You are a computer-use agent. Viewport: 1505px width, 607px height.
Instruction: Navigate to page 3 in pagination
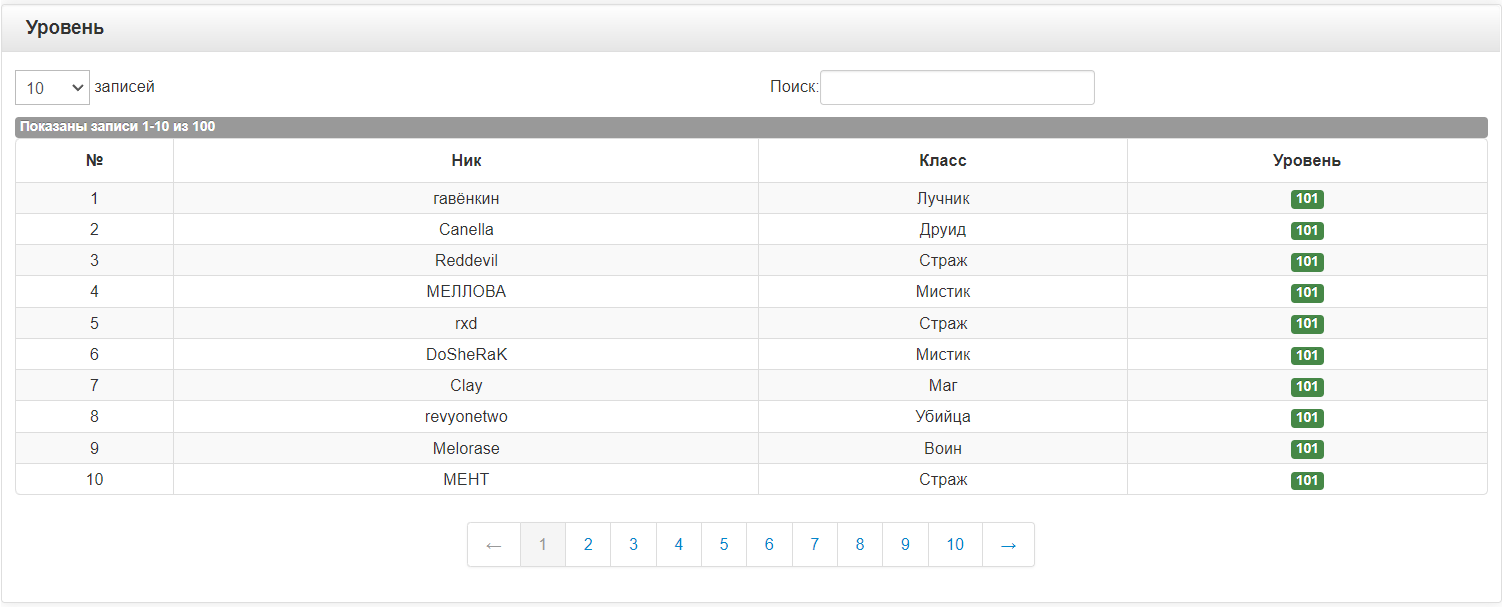pos(633,545)
